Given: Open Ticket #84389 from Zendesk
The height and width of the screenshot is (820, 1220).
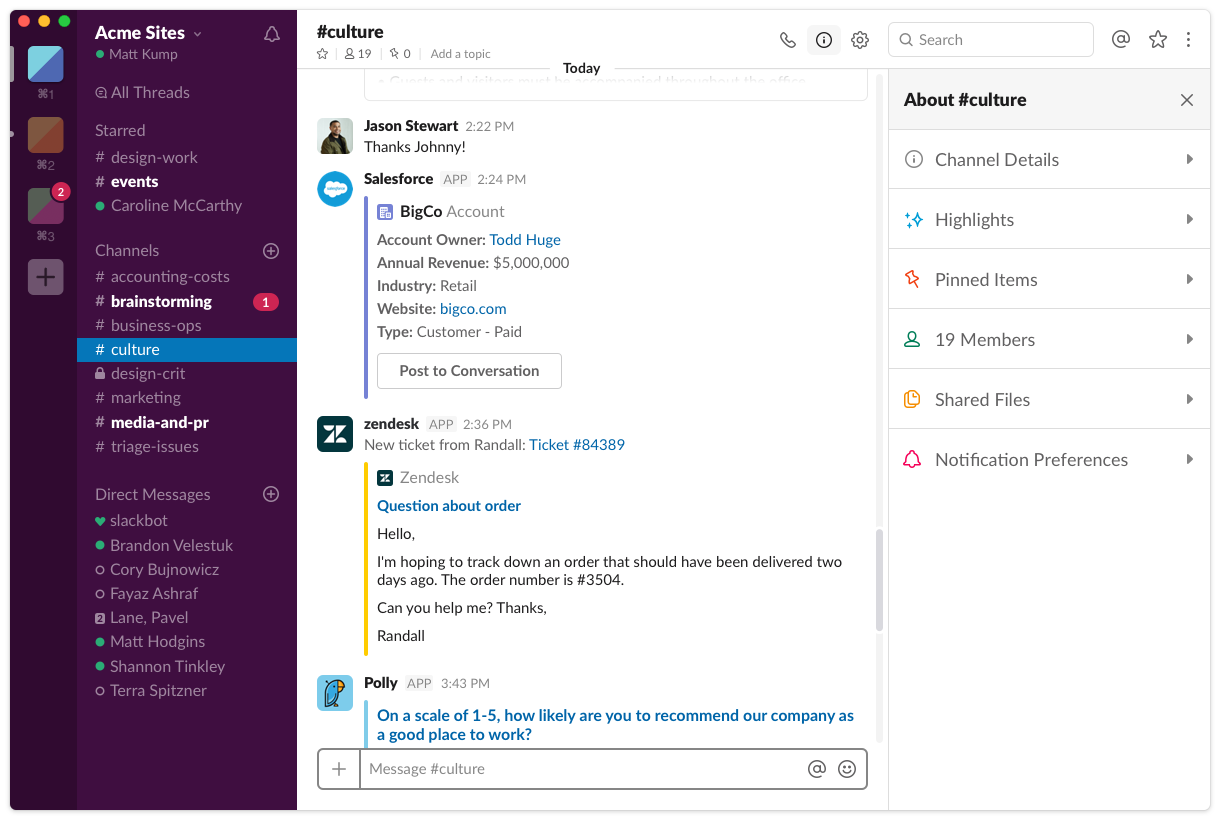Looking at the screenshot, I should (577, 444).
